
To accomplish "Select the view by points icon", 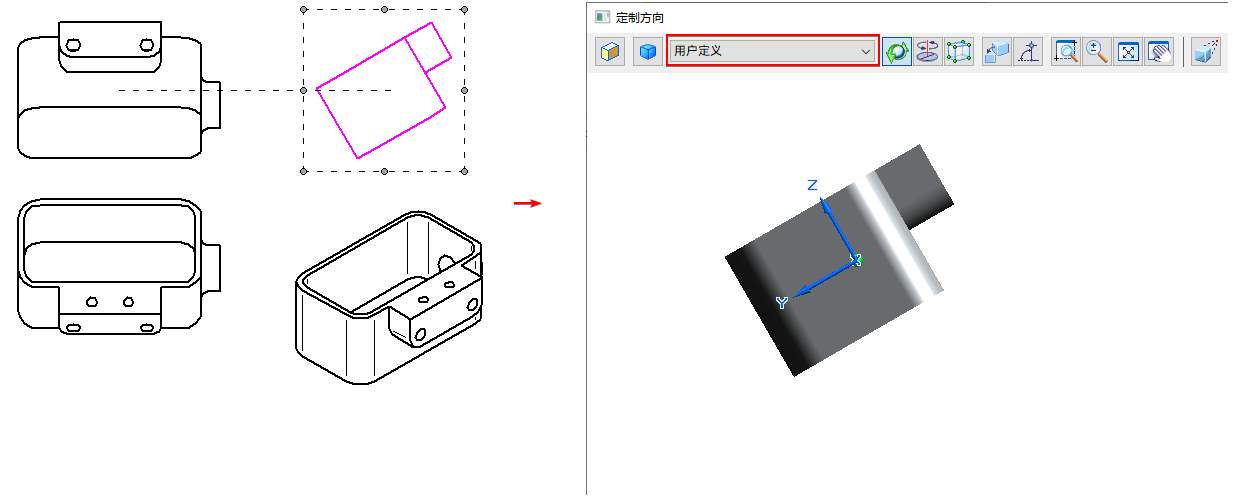I will point(1028,52).
